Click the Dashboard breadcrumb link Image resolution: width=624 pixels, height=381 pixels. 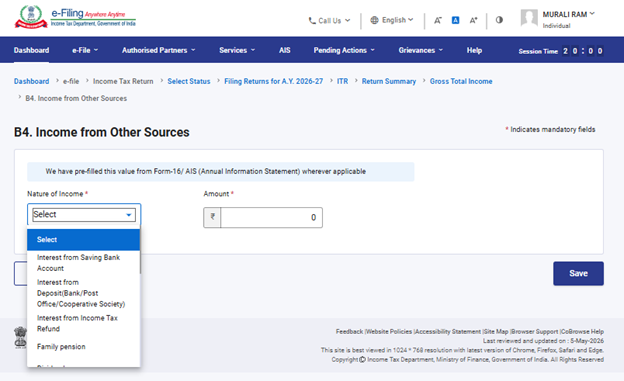(31, 81)
